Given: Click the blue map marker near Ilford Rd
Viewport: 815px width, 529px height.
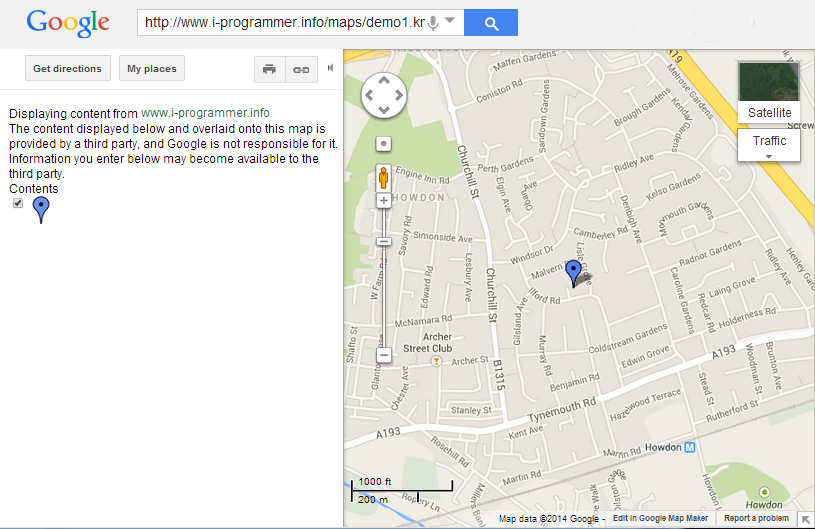Looking at the screenshot, I should pyautogui.click(x=573, y=272).
